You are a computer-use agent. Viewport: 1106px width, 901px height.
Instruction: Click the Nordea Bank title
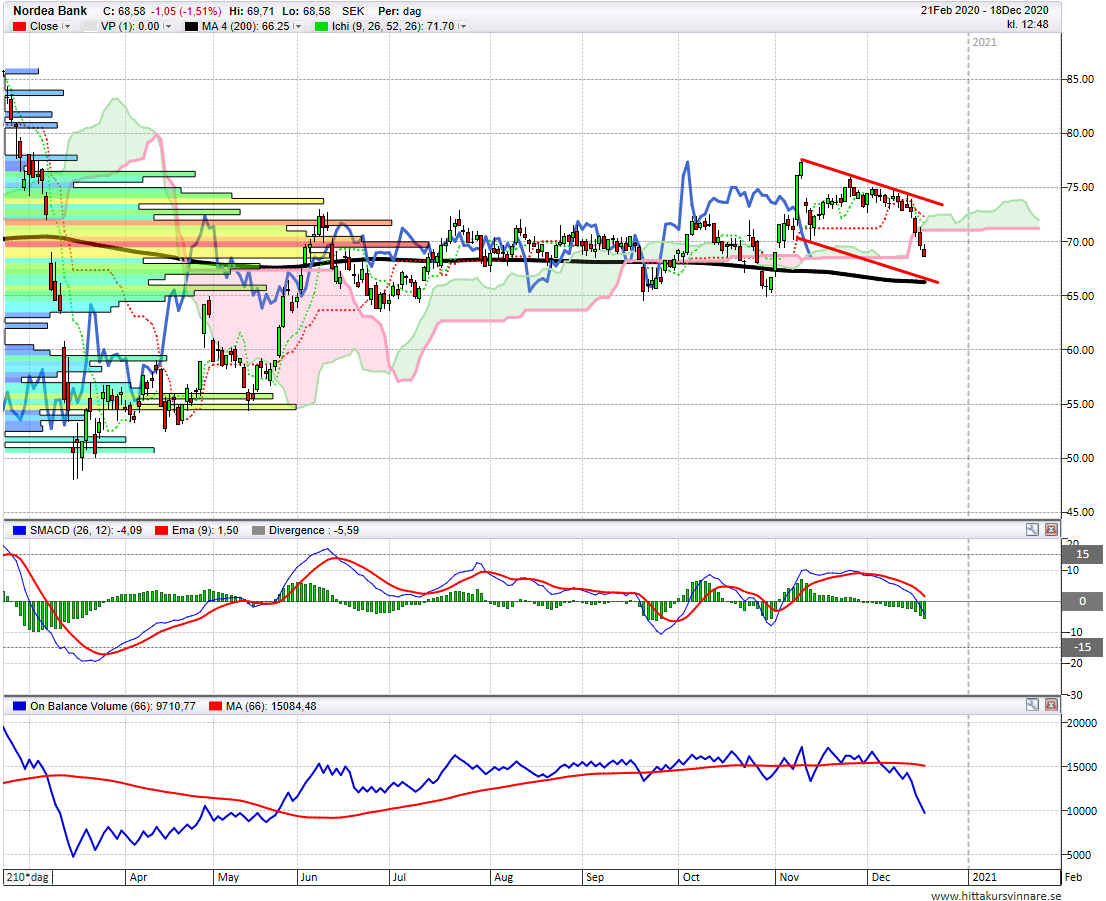[50, 11]
